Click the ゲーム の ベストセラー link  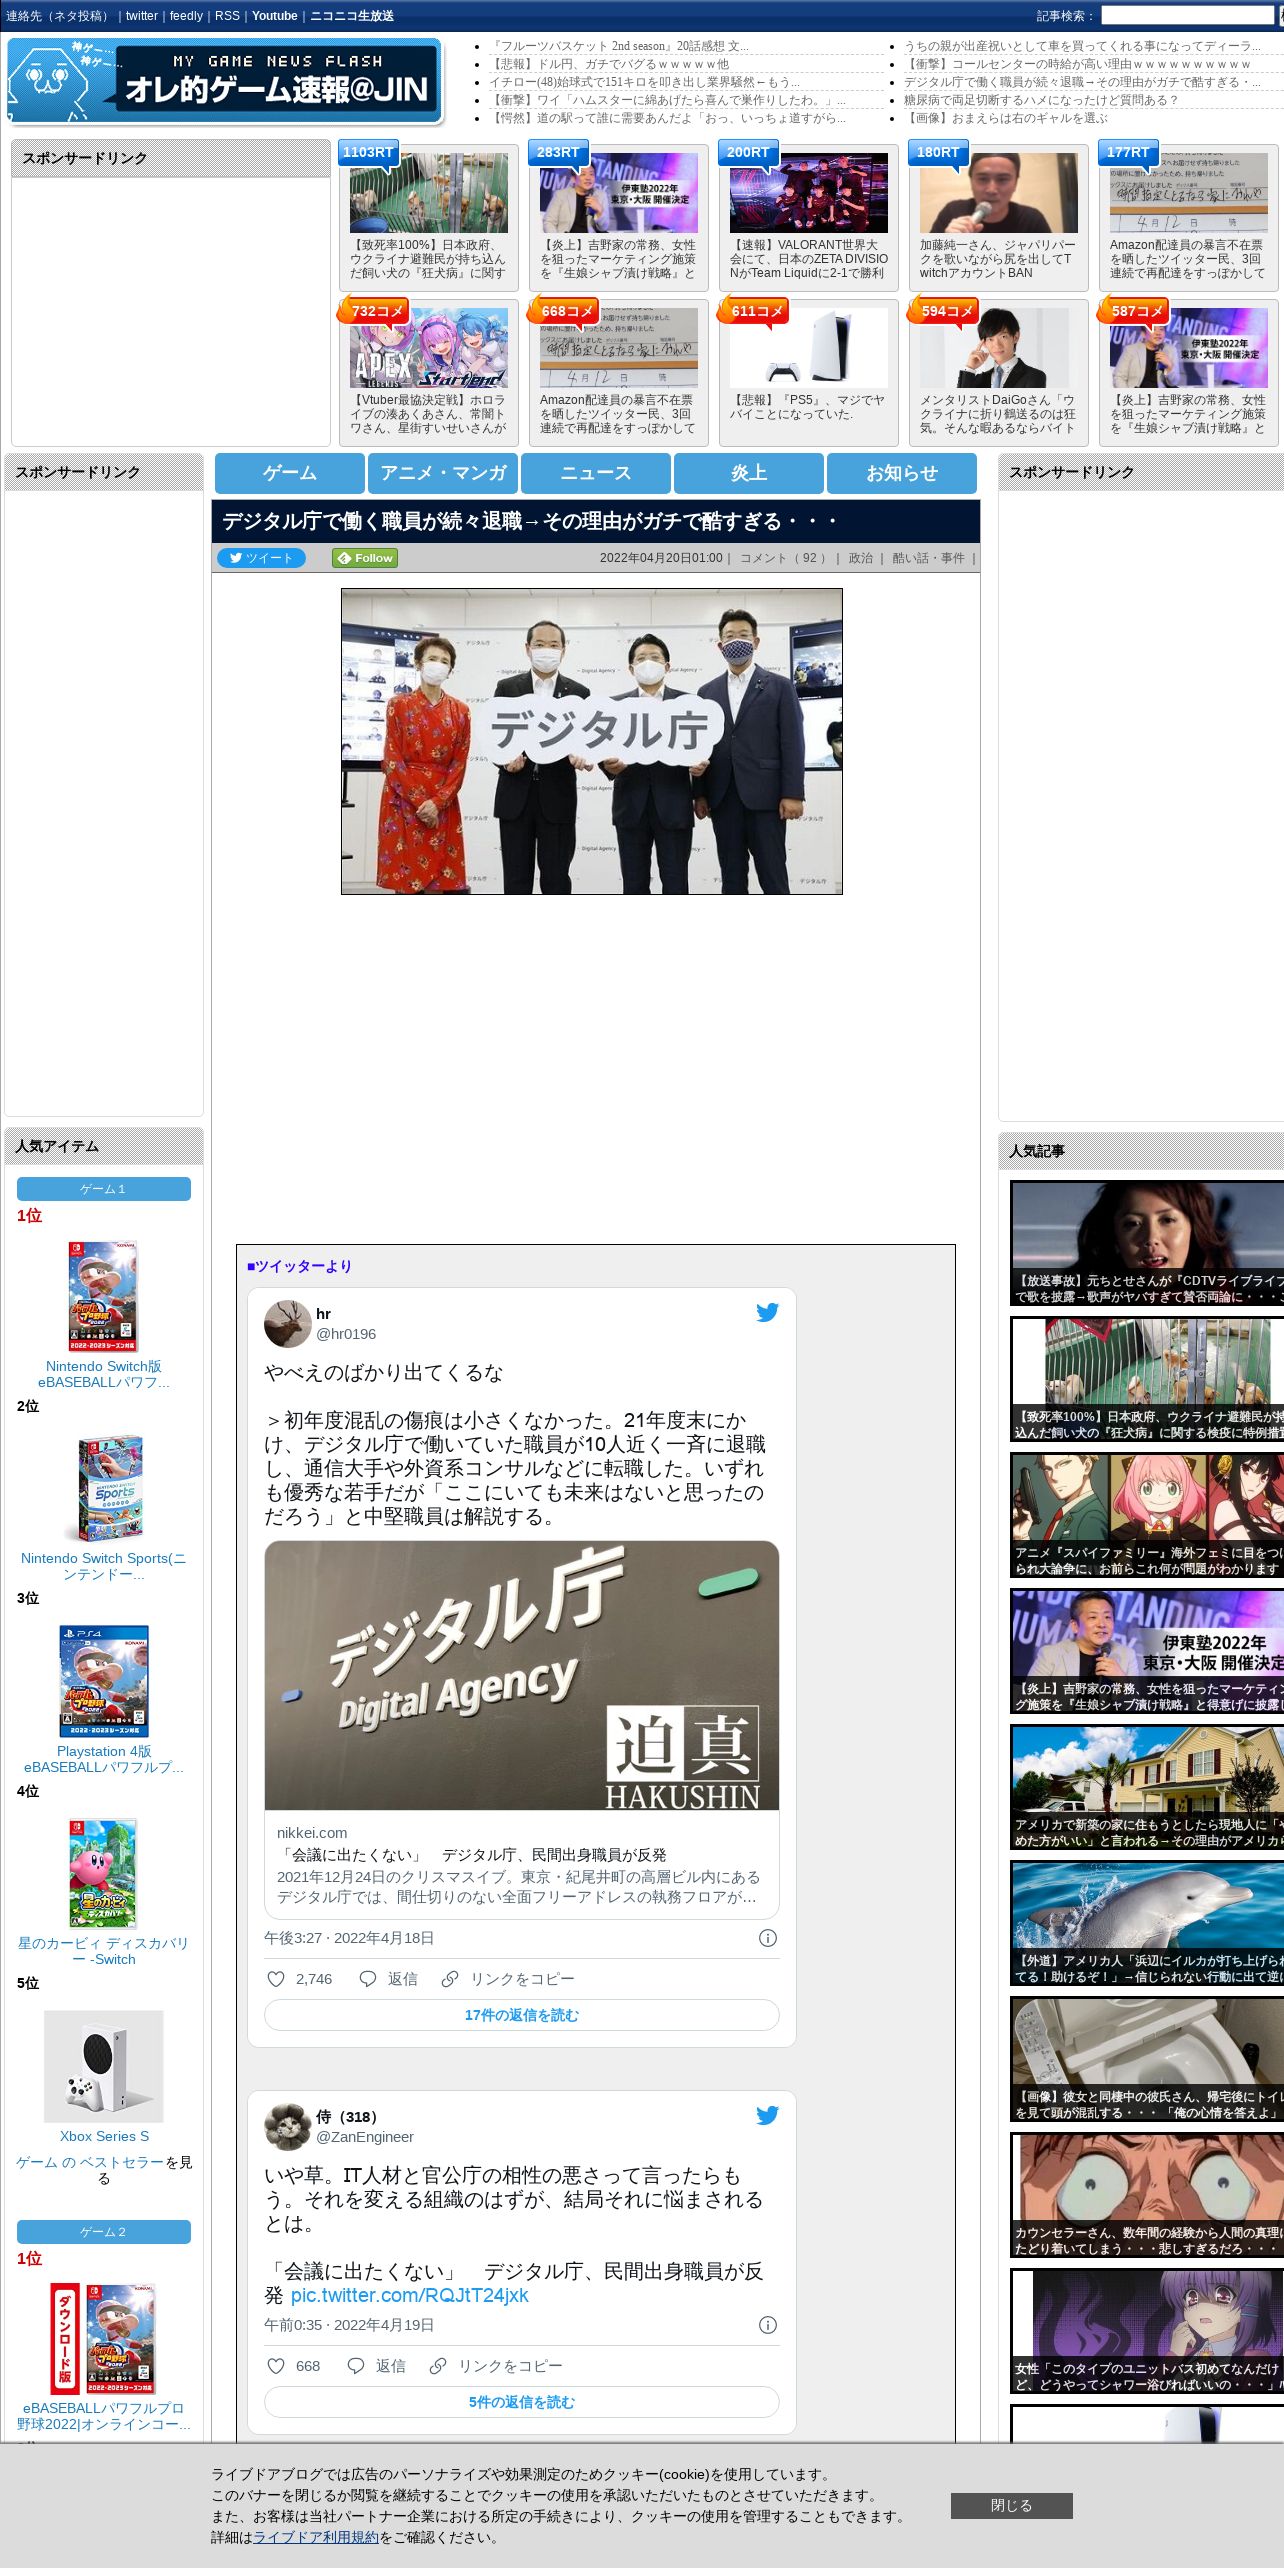[x=90, y=2162]
